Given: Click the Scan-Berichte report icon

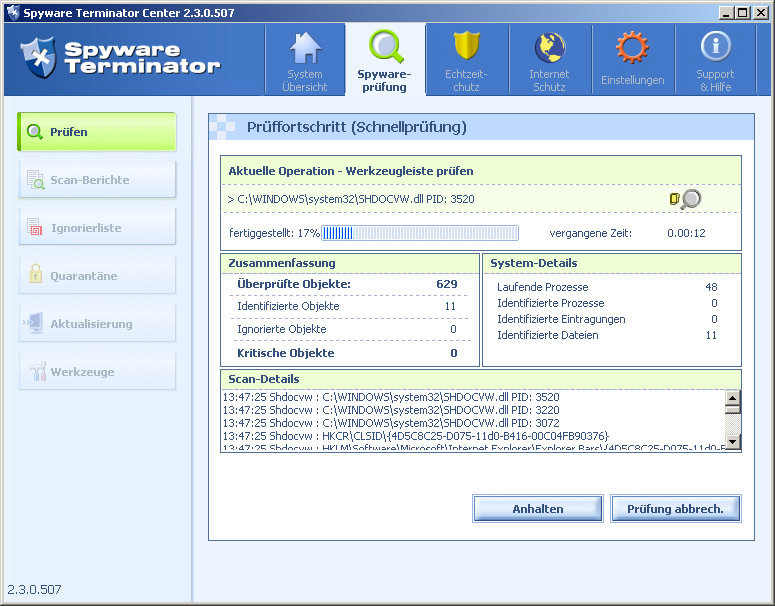Looking at the screenshot, I should point(36,180).
